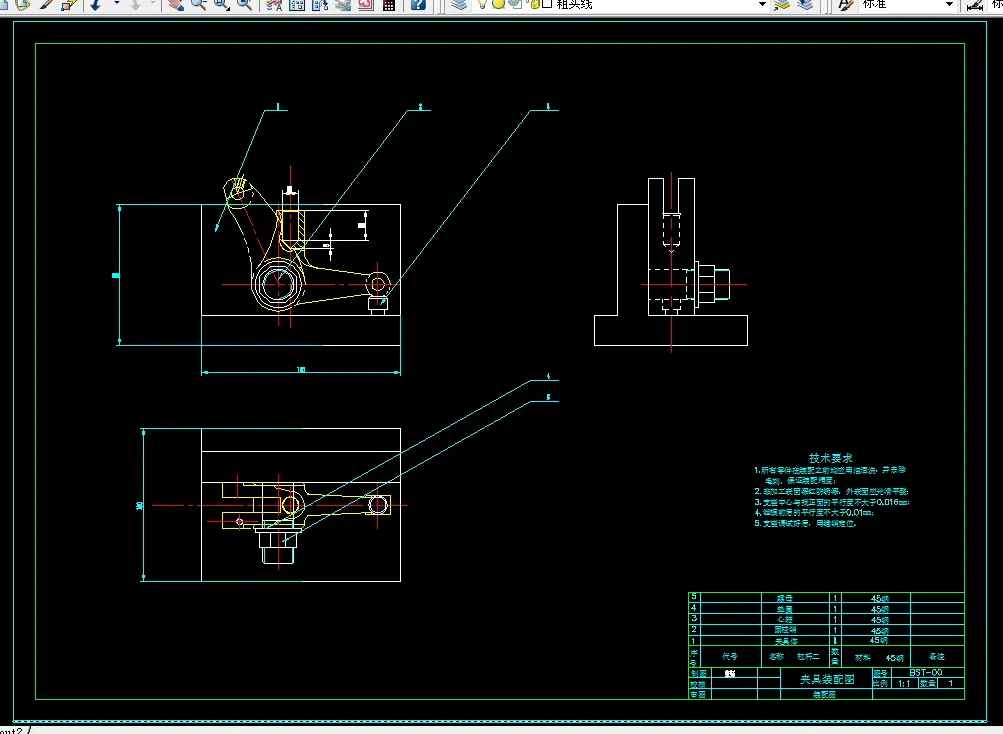Open the DesignCenter icon
Viewport: 1003px width, 734px height.
[x=297, y=4]
